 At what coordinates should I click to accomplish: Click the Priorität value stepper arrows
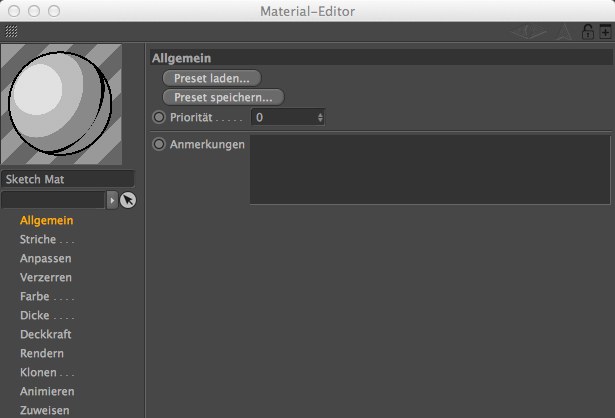[x=320, y=117]
